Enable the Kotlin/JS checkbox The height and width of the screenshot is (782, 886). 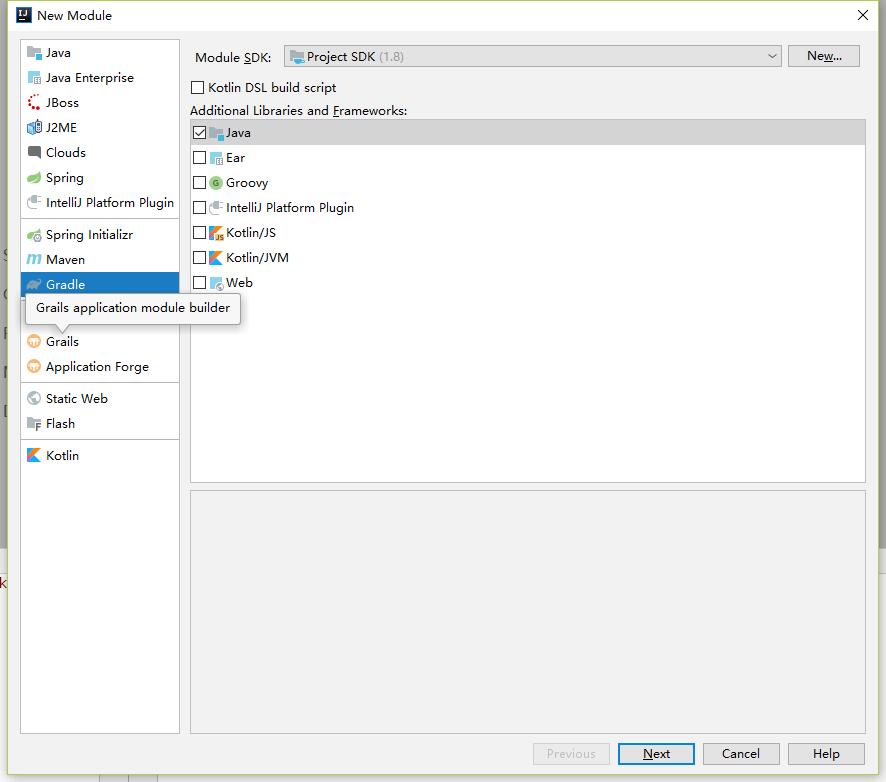(199, 232)
